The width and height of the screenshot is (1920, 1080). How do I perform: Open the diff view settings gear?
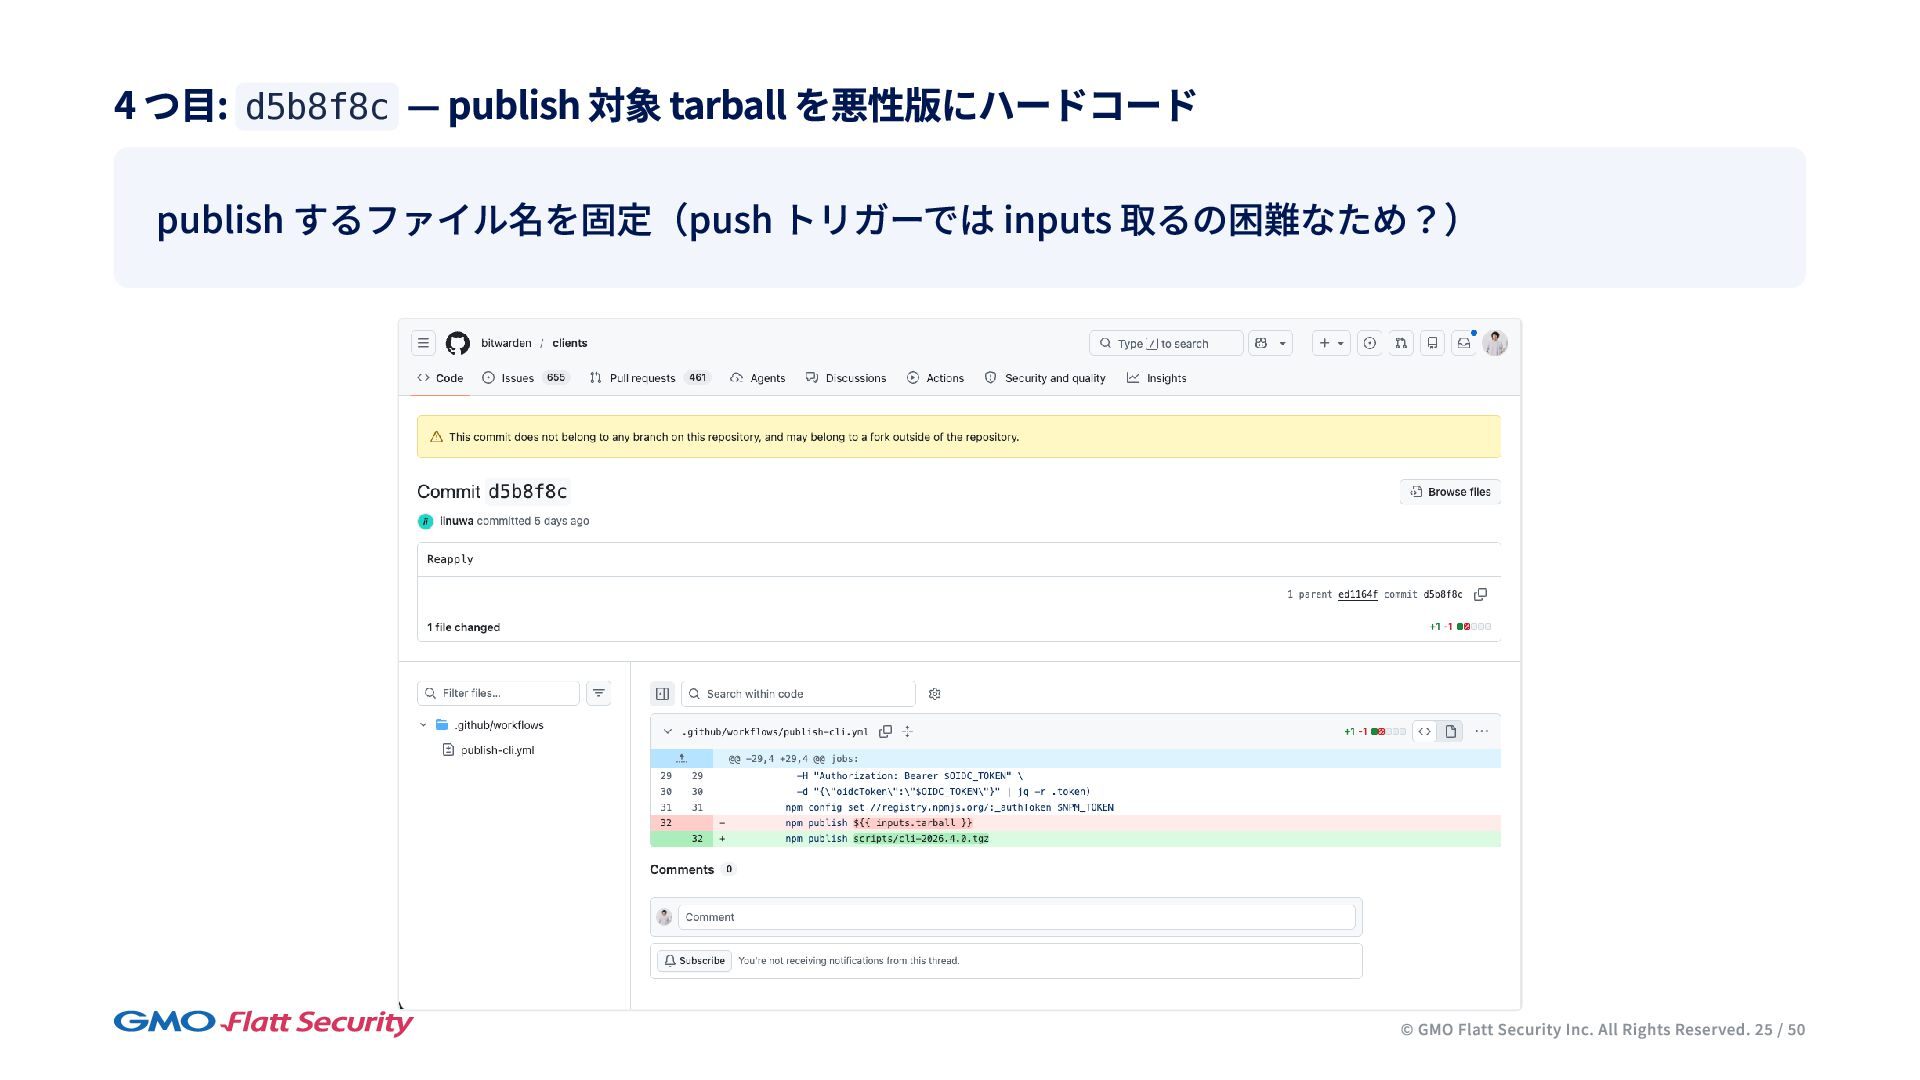[x=934, y=694]
